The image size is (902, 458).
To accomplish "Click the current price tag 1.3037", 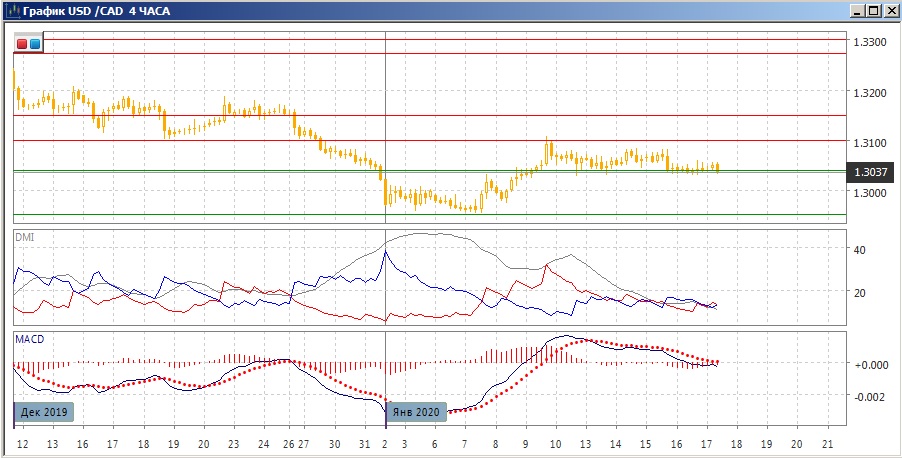I will tap(870, 171).
